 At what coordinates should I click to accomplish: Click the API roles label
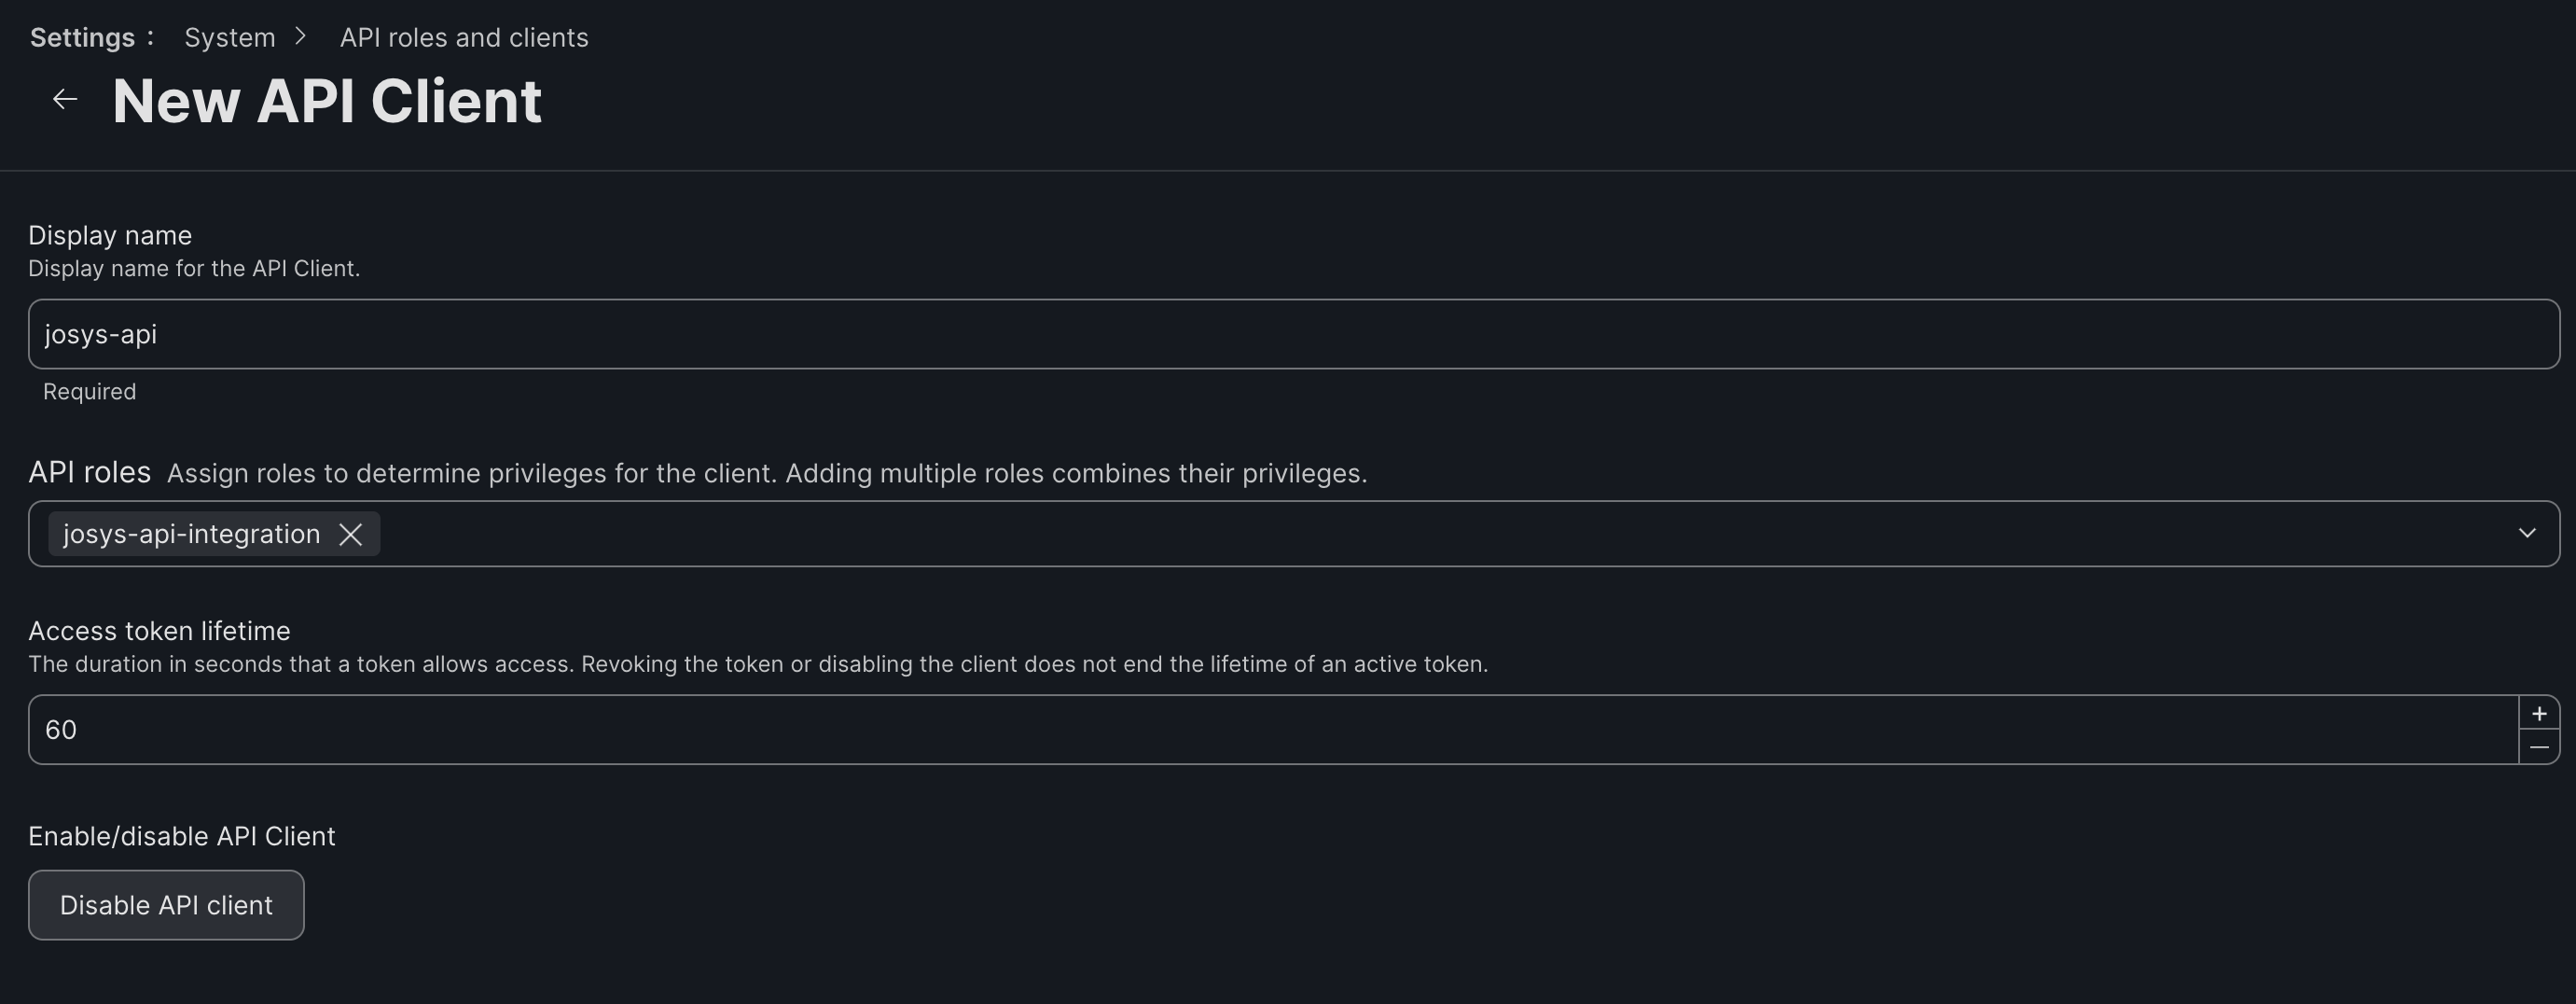[89, 472]
